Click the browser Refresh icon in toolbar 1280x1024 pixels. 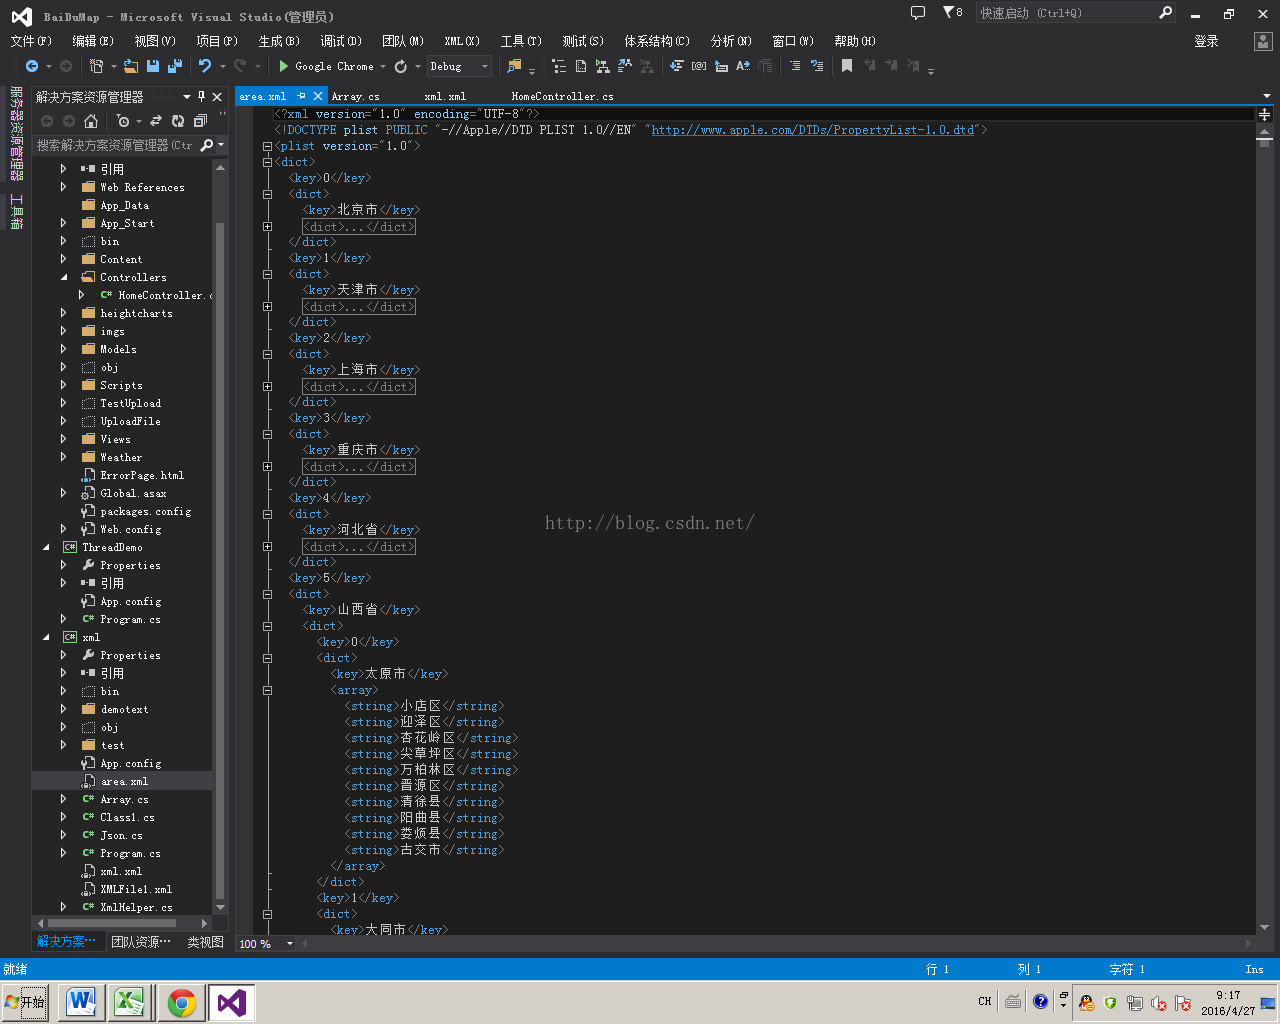[x=401, y=66]
